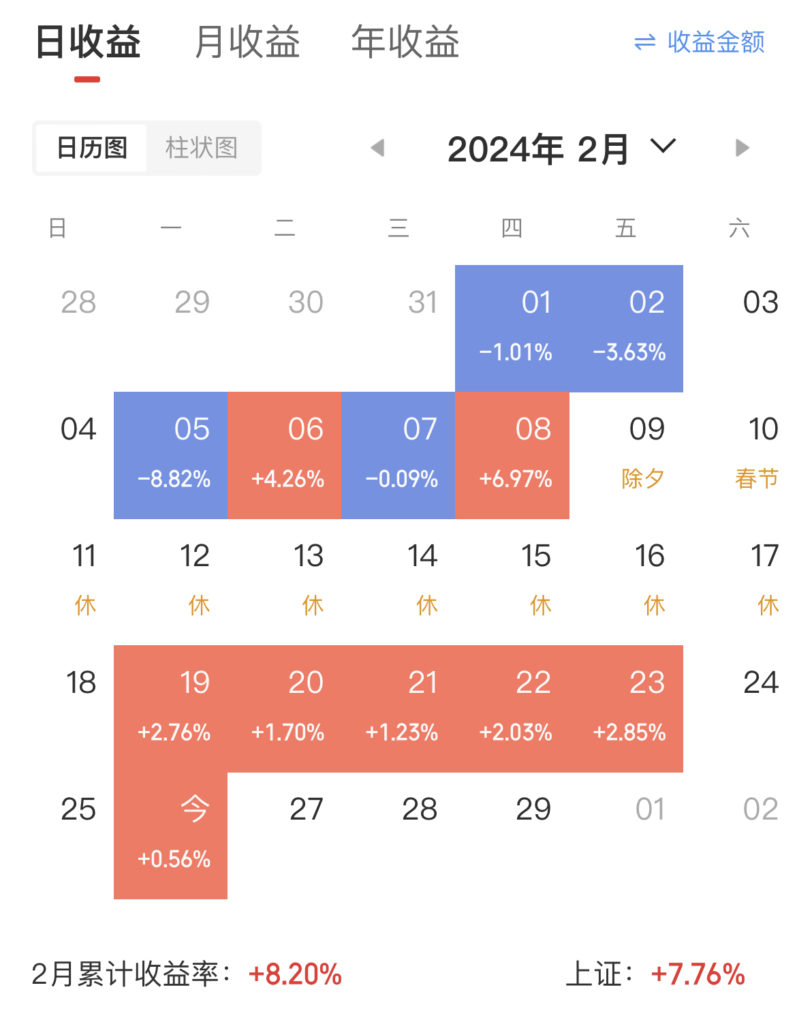Select the 08 cell showing +6.97%
This screenshot has width=797, height=1024.
[x=512, y=455]
